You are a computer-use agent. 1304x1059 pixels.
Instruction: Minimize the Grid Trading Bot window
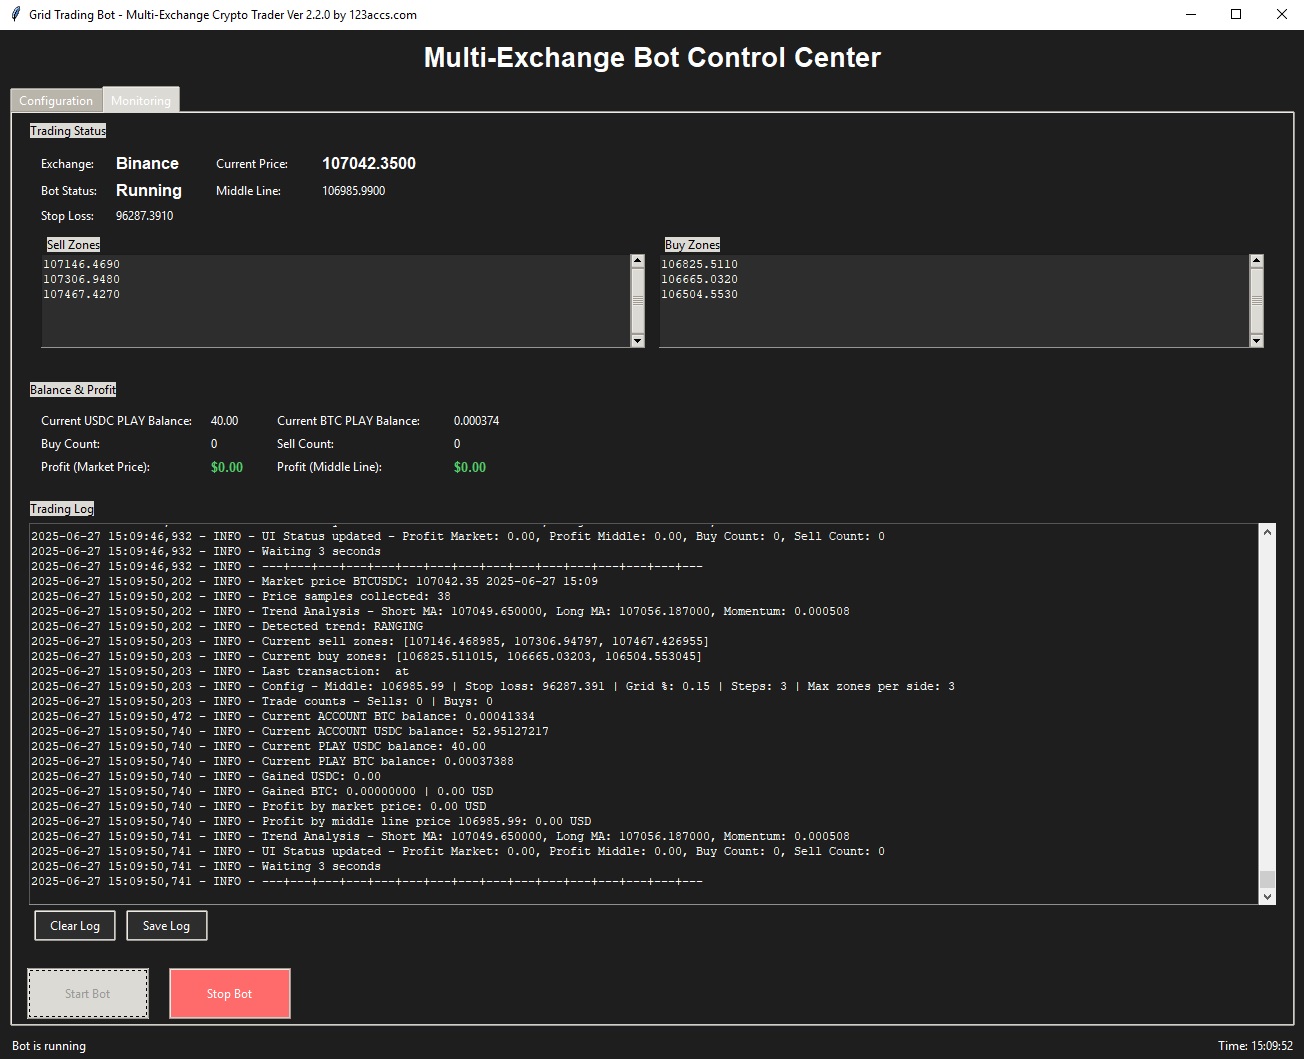tap(1191, 14)
